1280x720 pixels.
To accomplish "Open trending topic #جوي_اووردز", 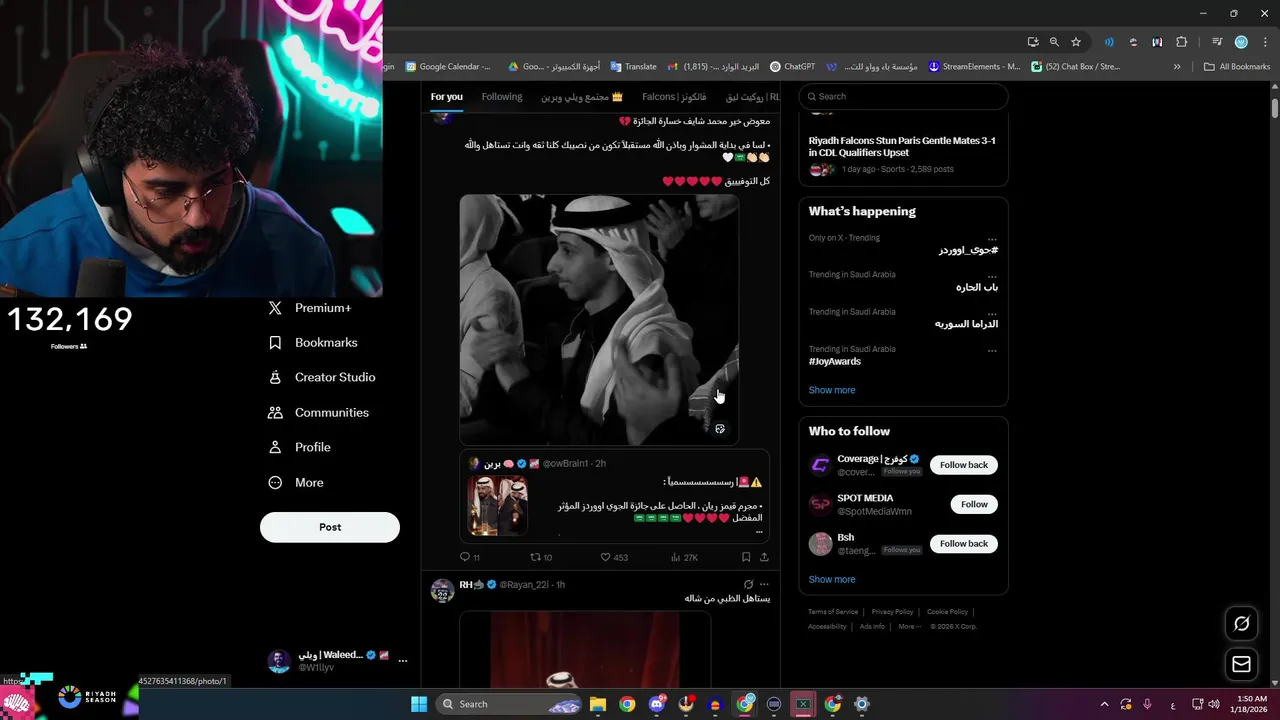I will point(968,250).
